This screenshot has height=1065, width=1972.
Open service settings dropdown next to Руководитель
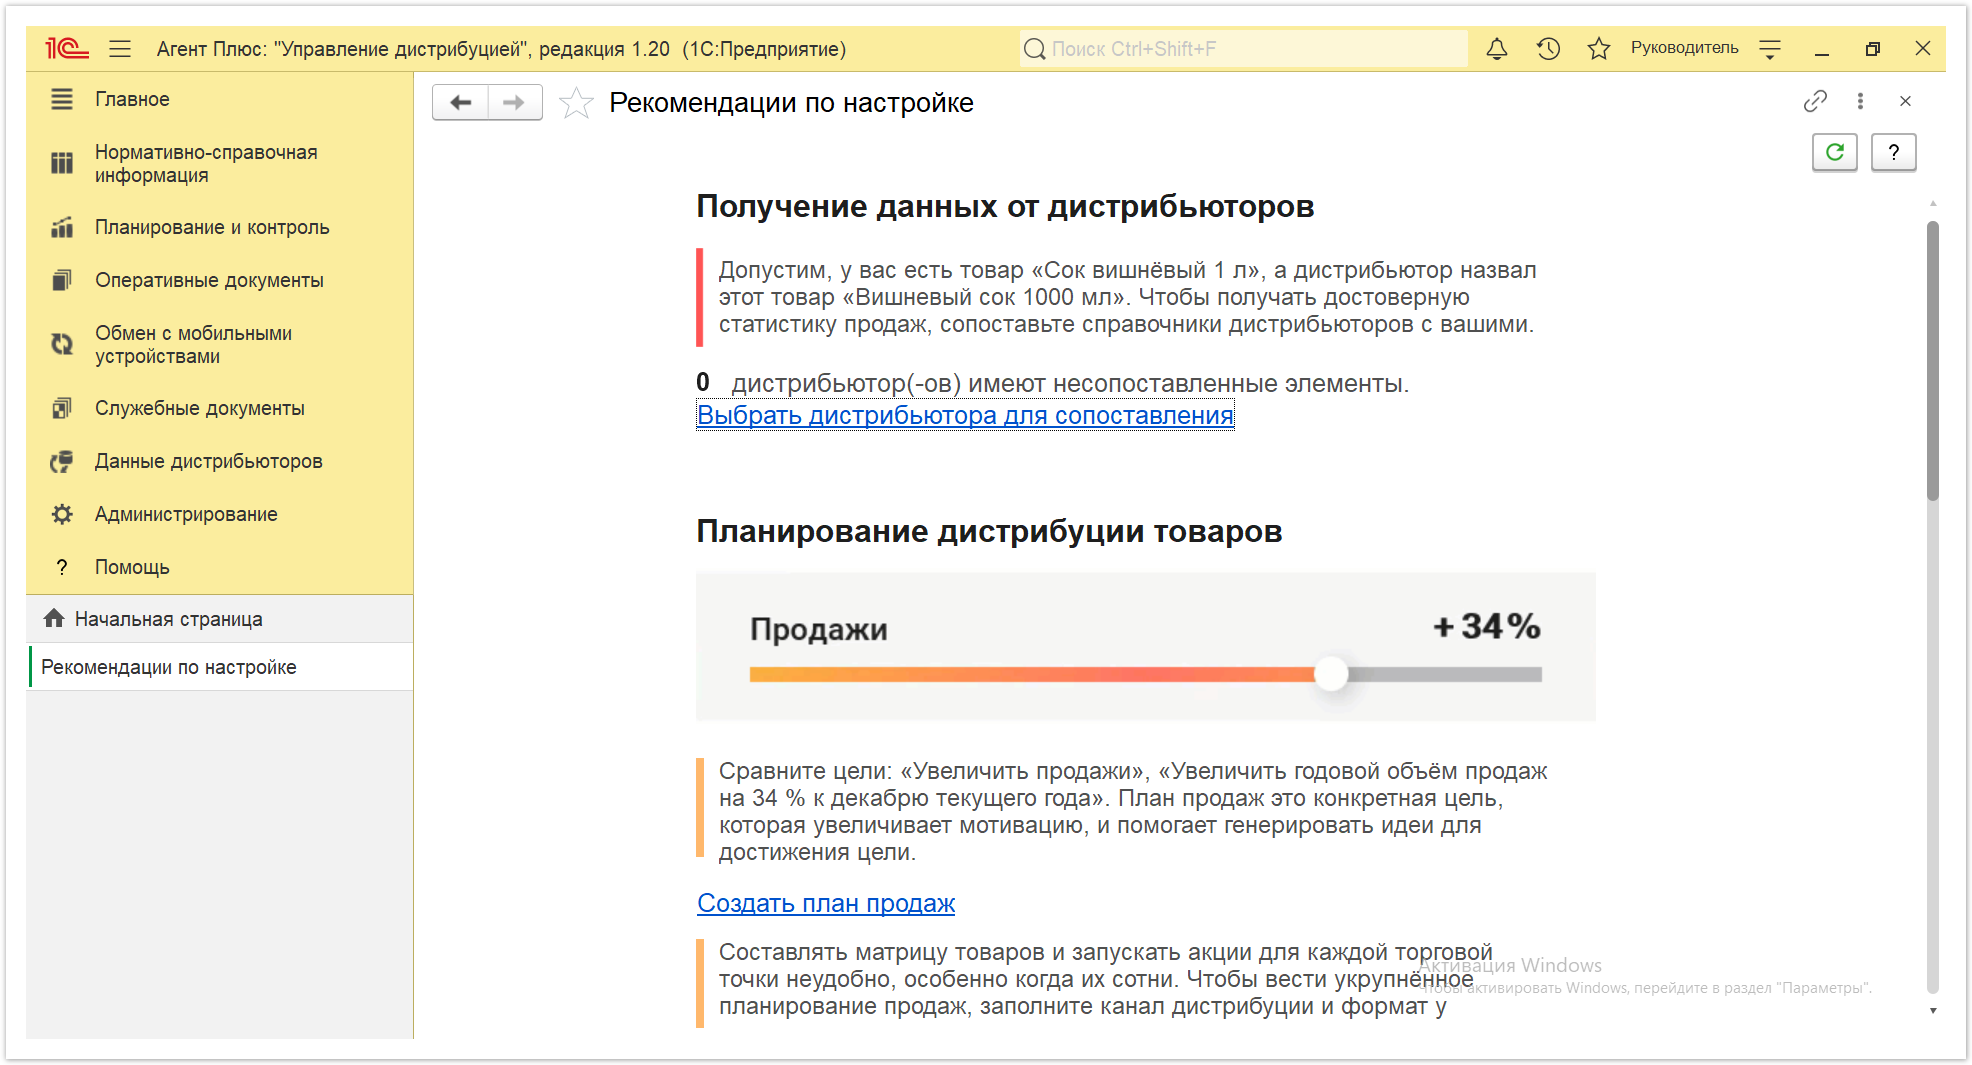(x=1770, y=48)
